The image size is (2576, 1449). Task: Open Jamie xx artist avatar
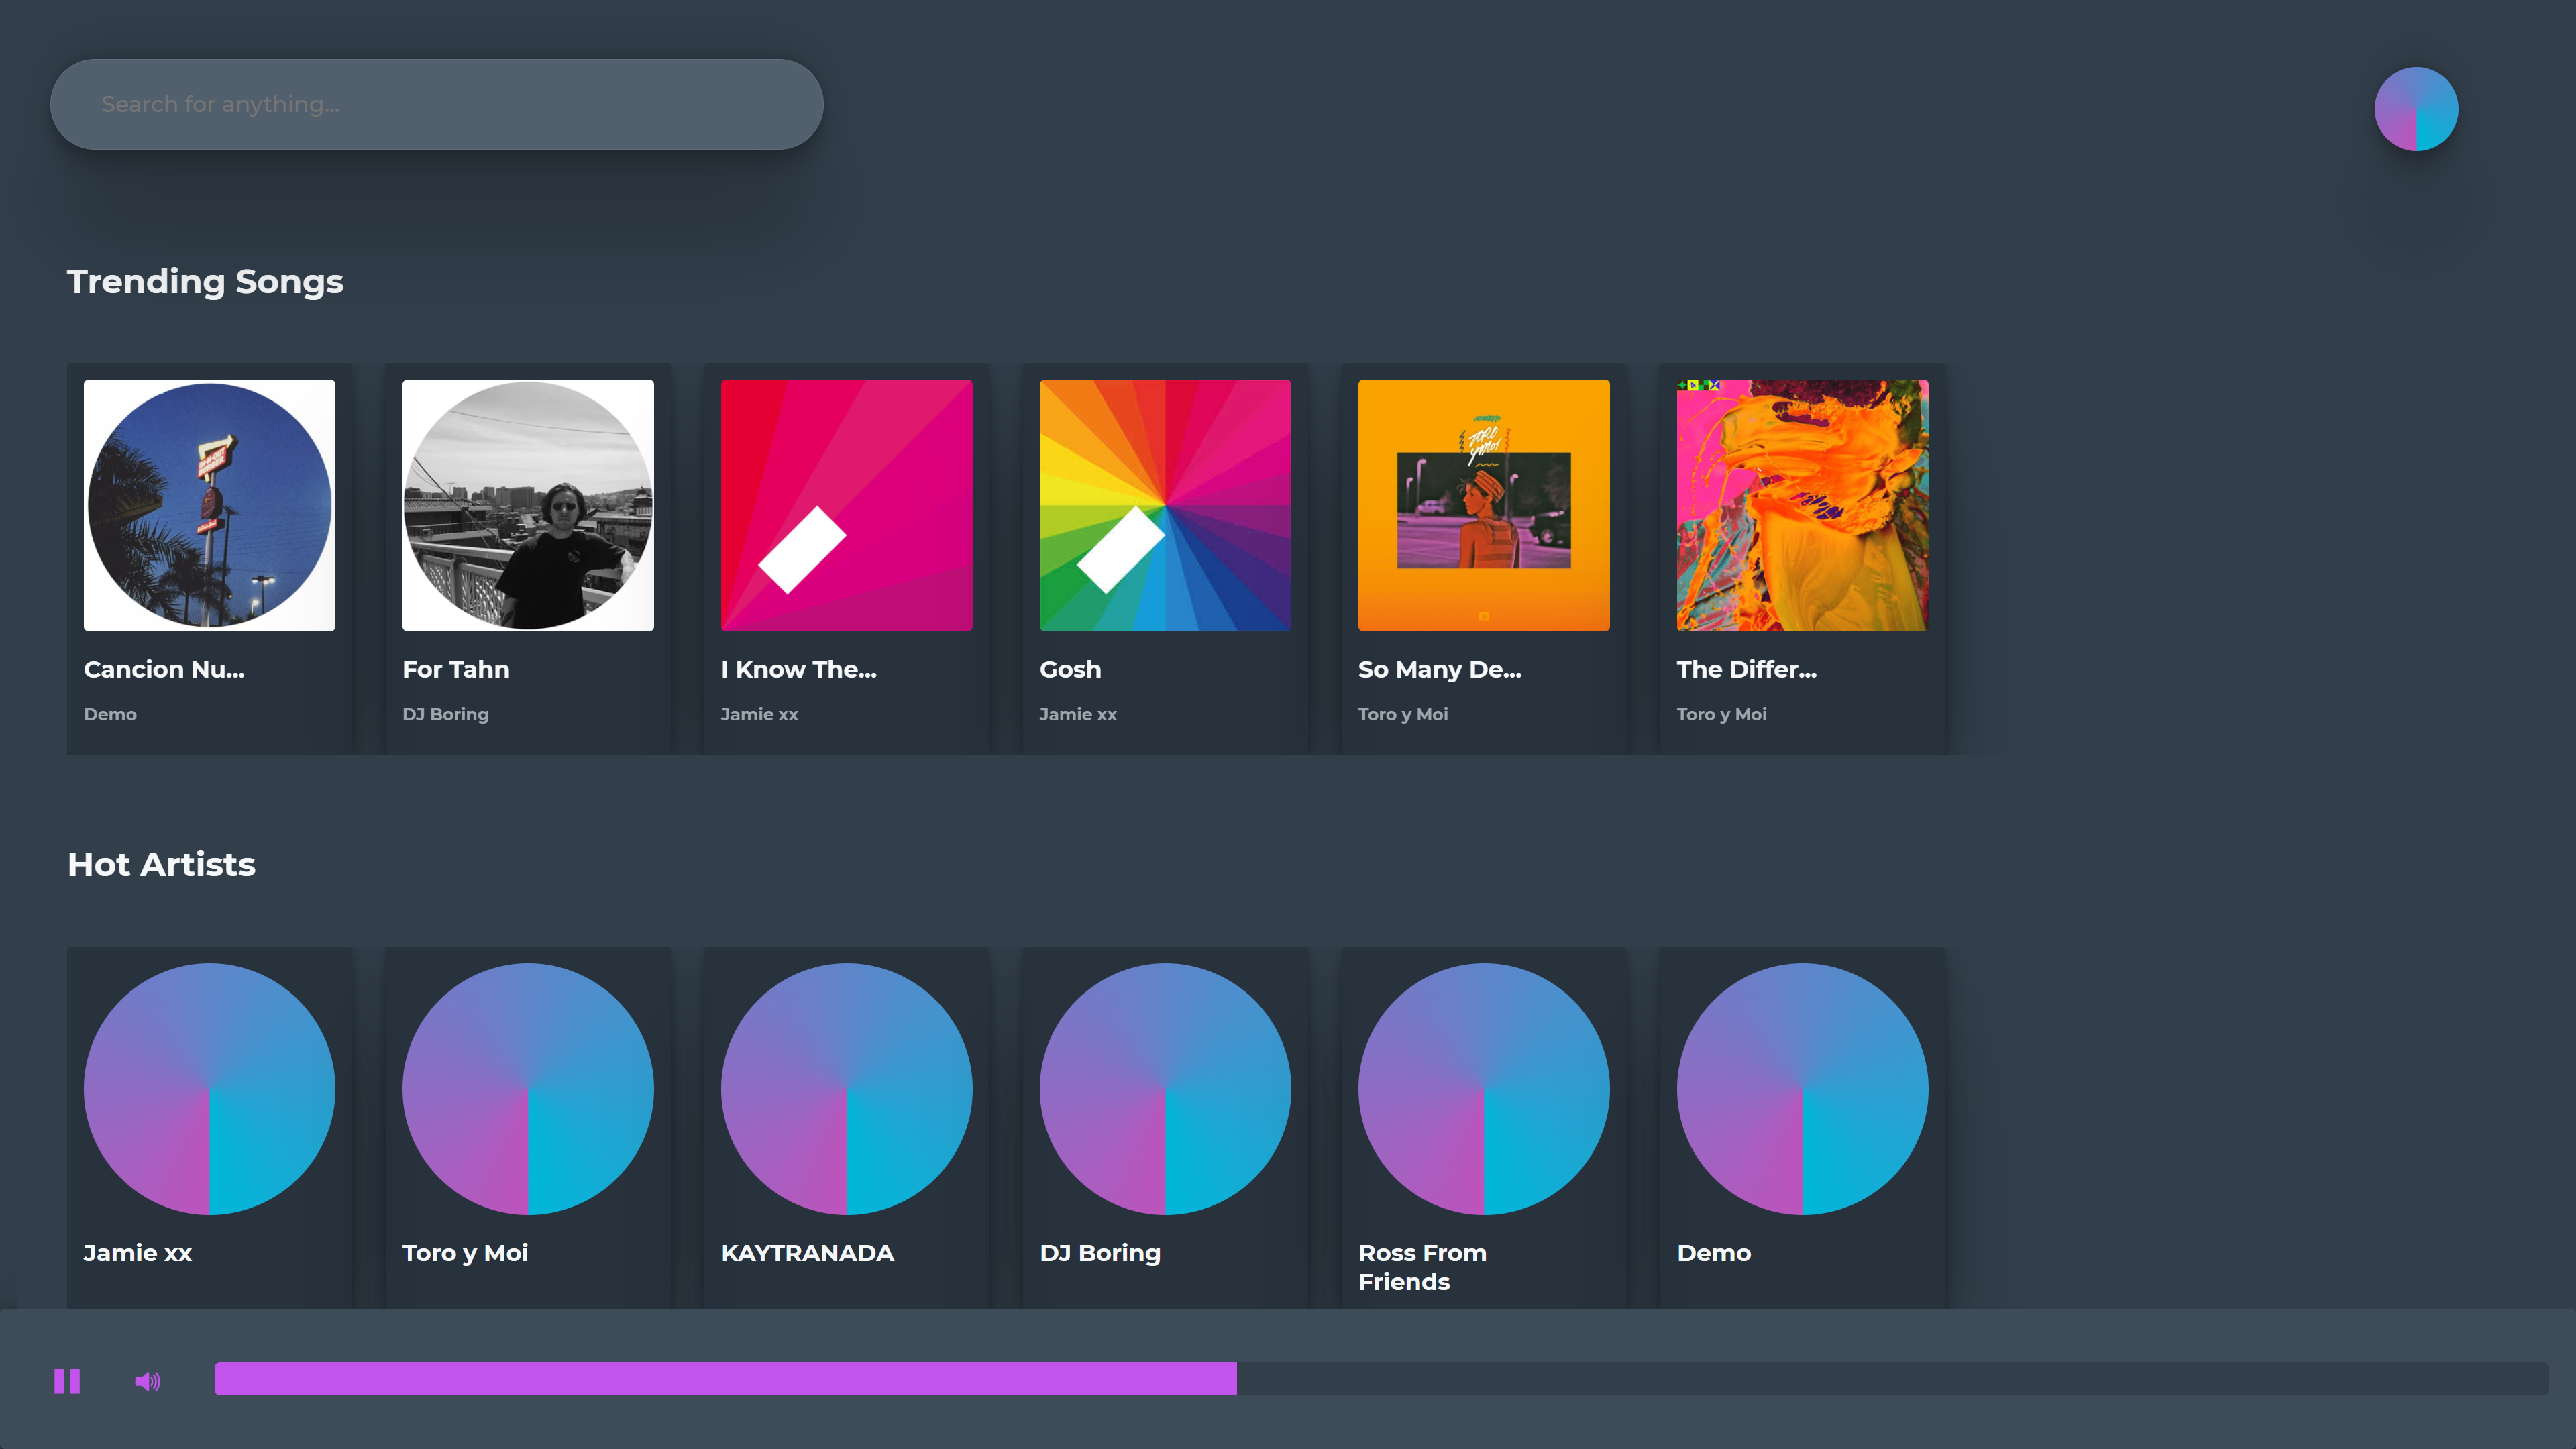209,1089
